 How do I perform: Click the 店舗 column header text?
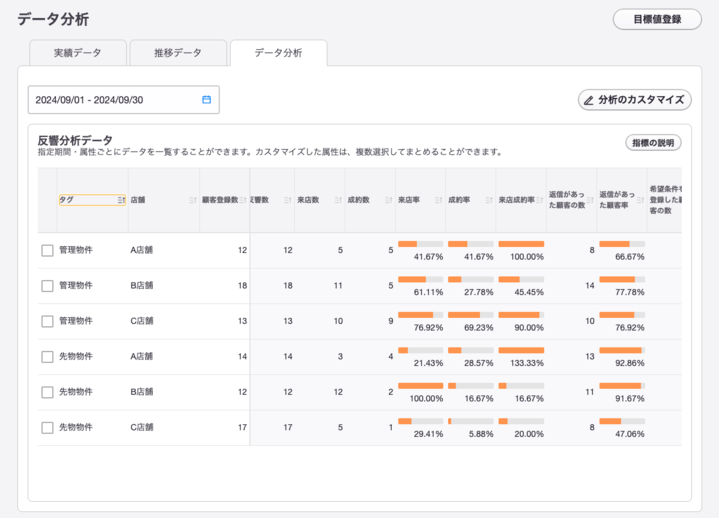pyautogui.click(x=138, y=200)
